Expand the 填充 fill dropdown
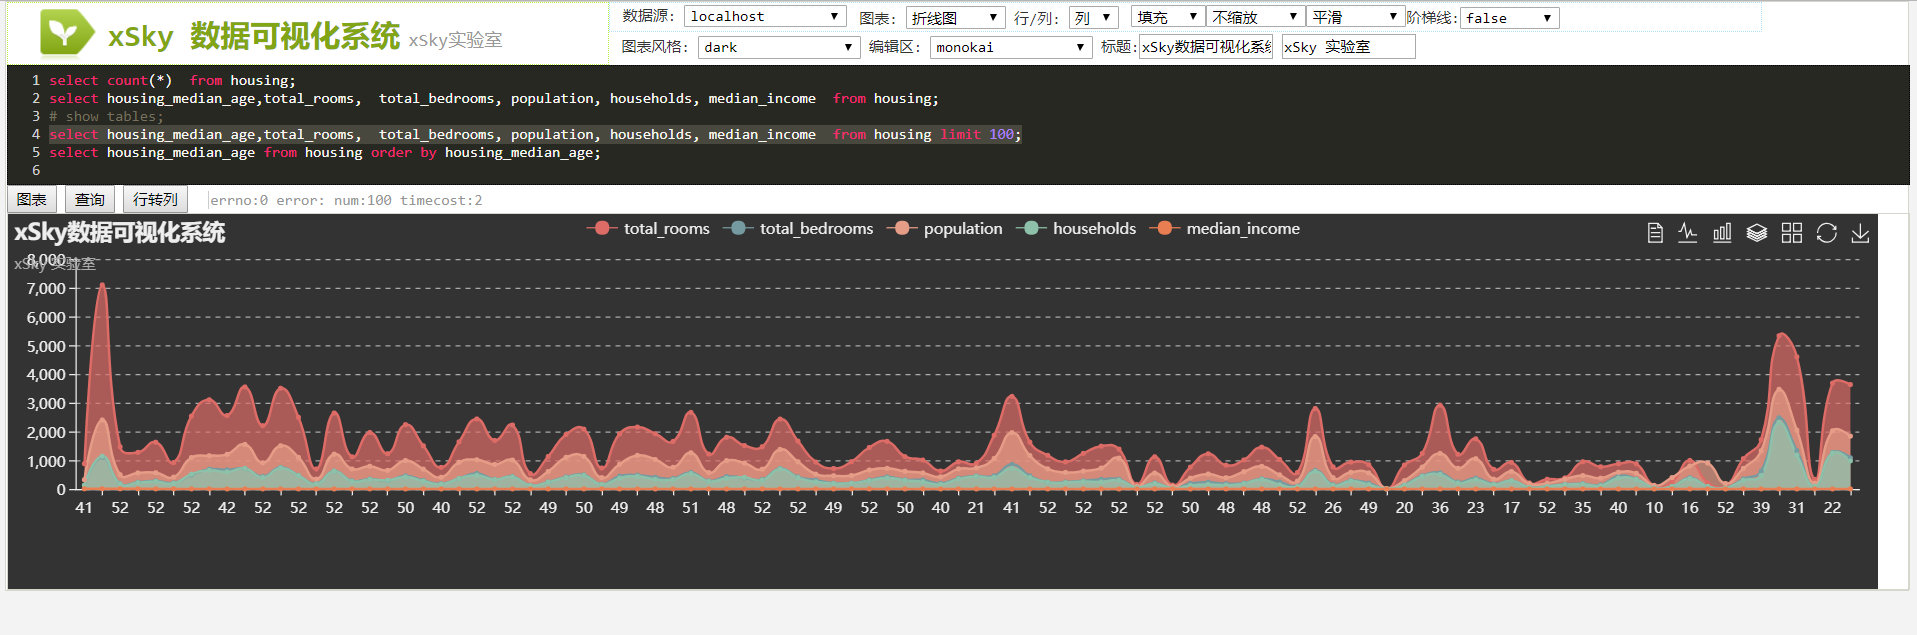Screen dimensions: 1917x635 coord(1168,17)
